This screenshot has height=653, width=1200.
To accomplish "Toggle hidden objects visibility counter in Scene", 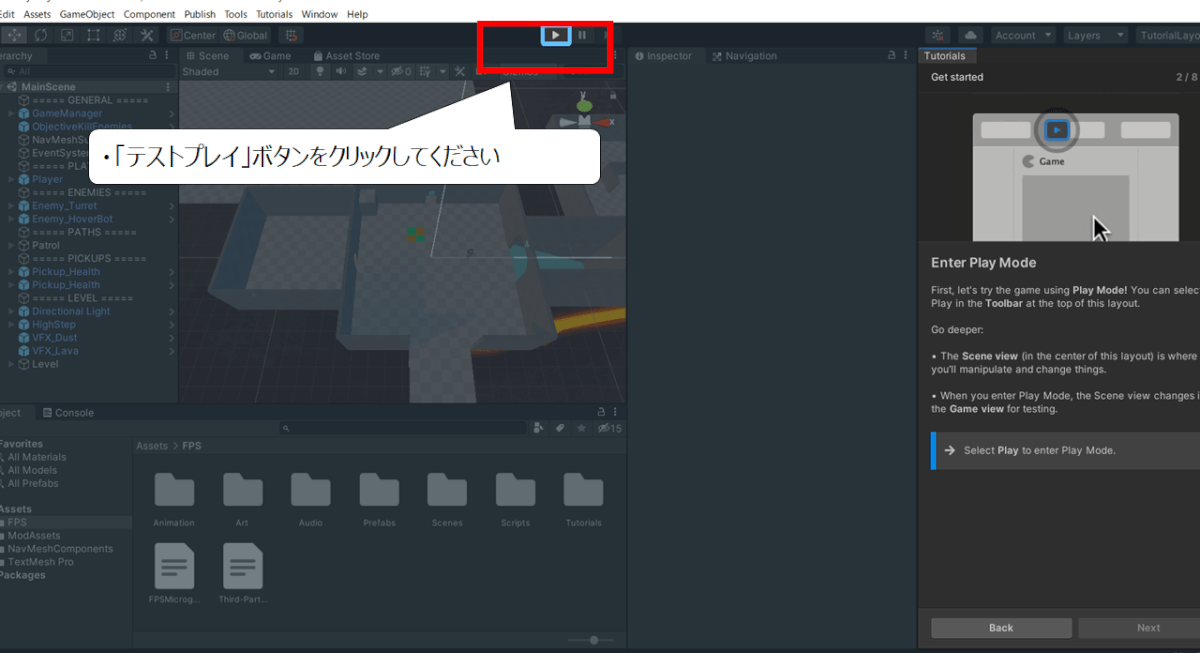I will [x=401, y=72].
